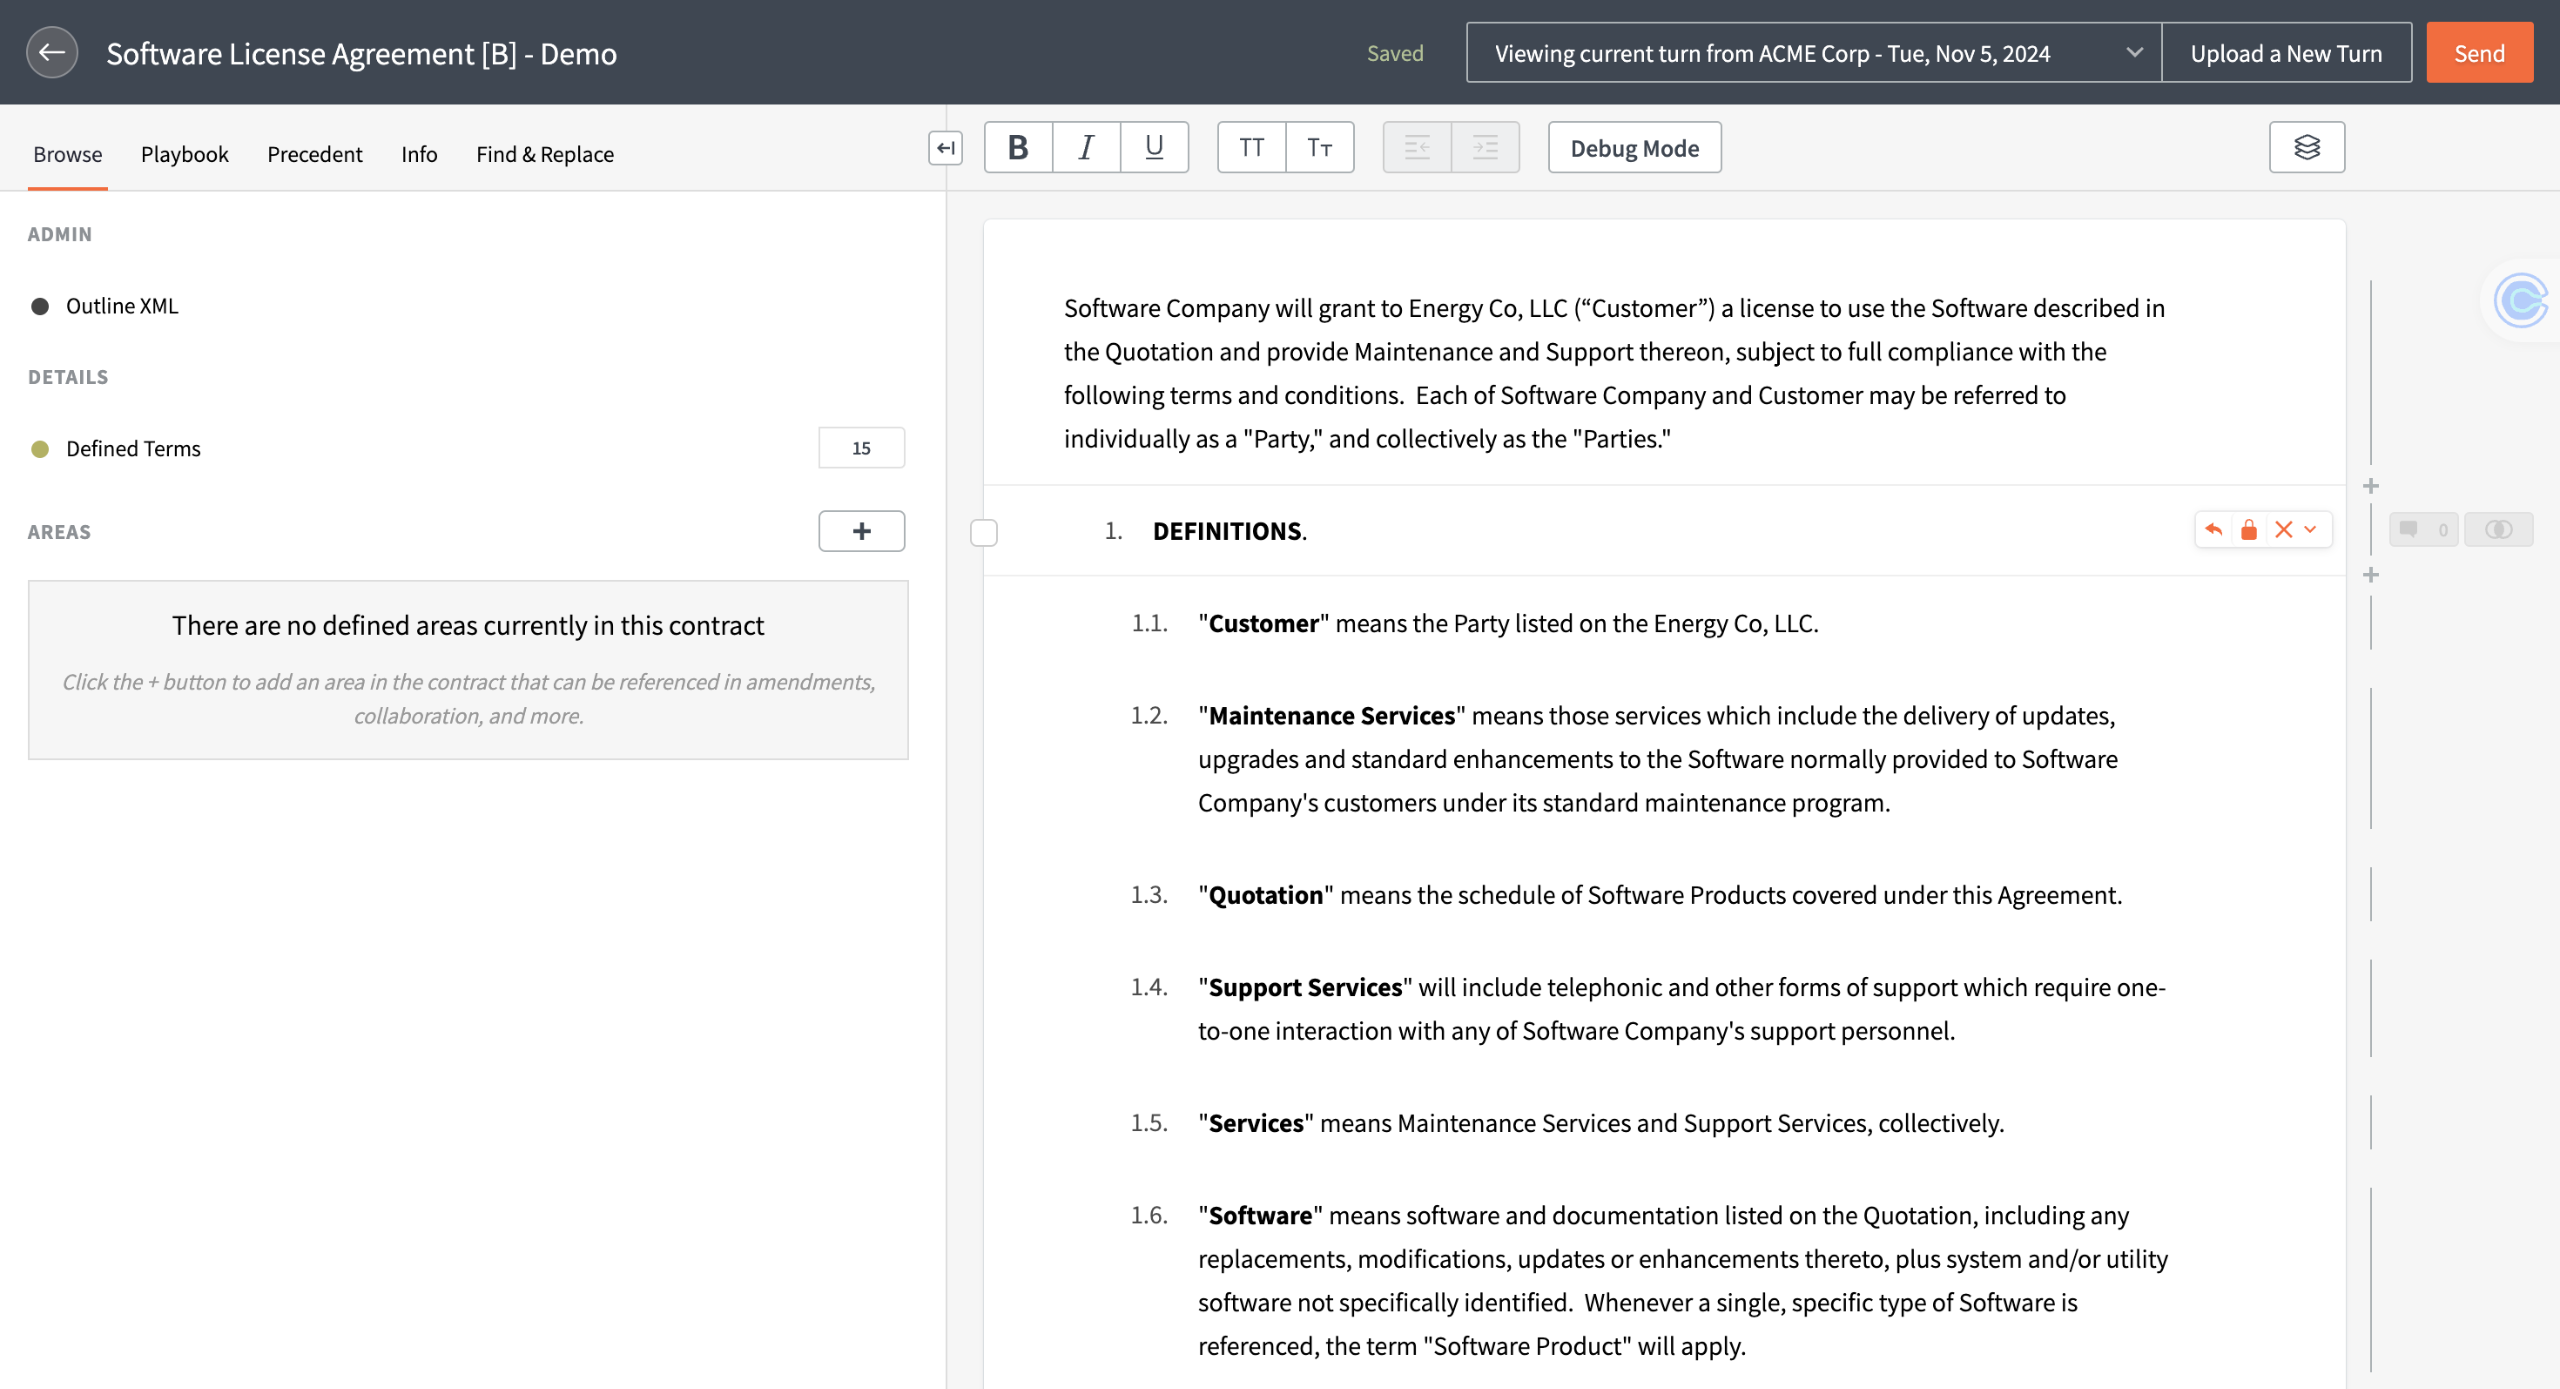
Task: Click the back arrow button
Action: (x=52, y=53)
